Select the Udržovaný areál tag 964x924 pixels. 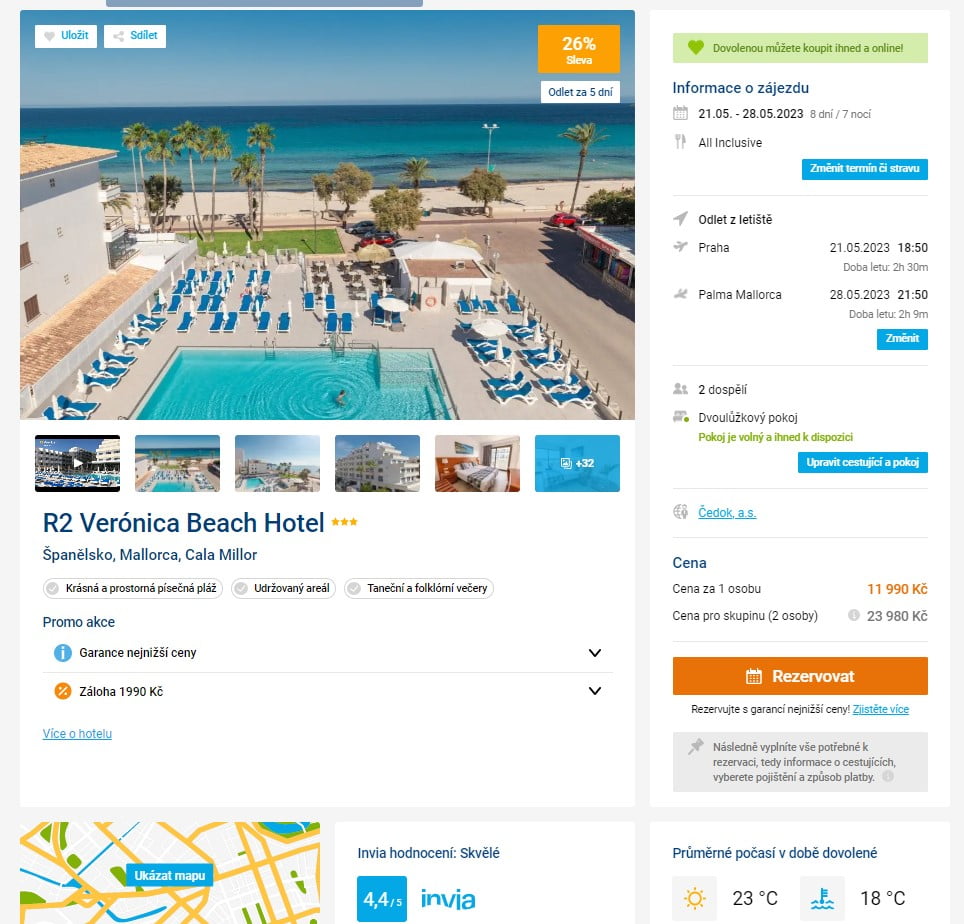pos(283,588)
